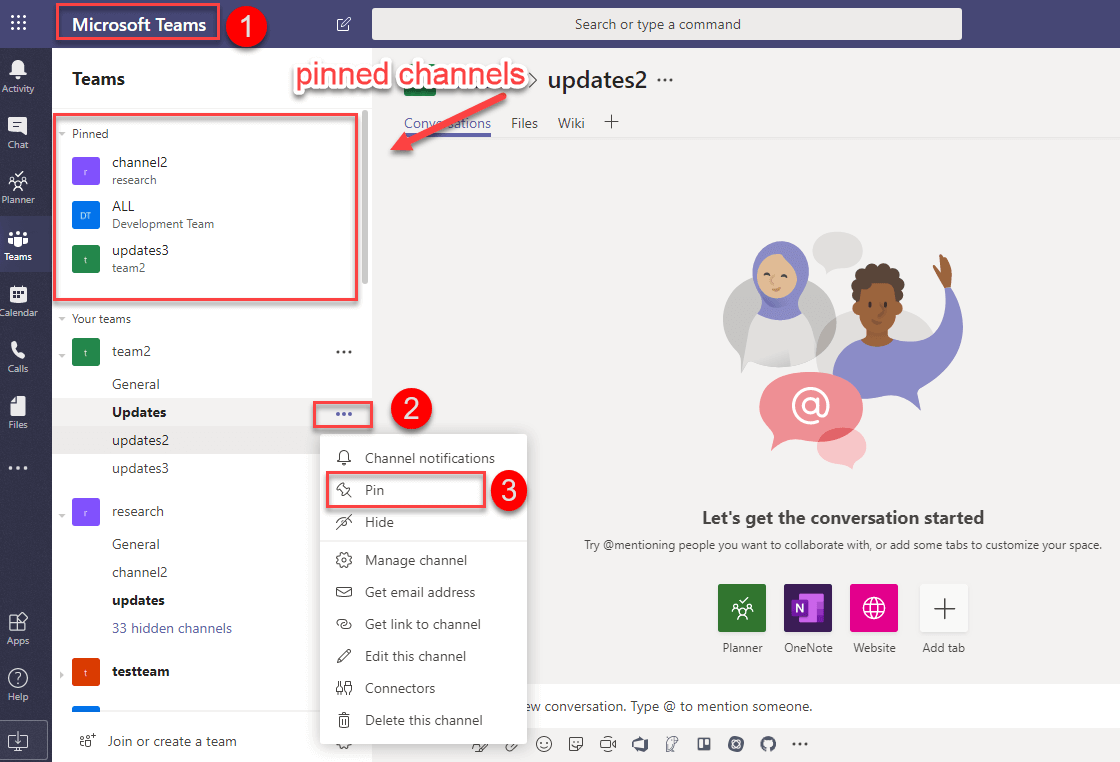The image size is (1120, 762).
Task: Open more options for Updates channel
Action: pos(344,414)
